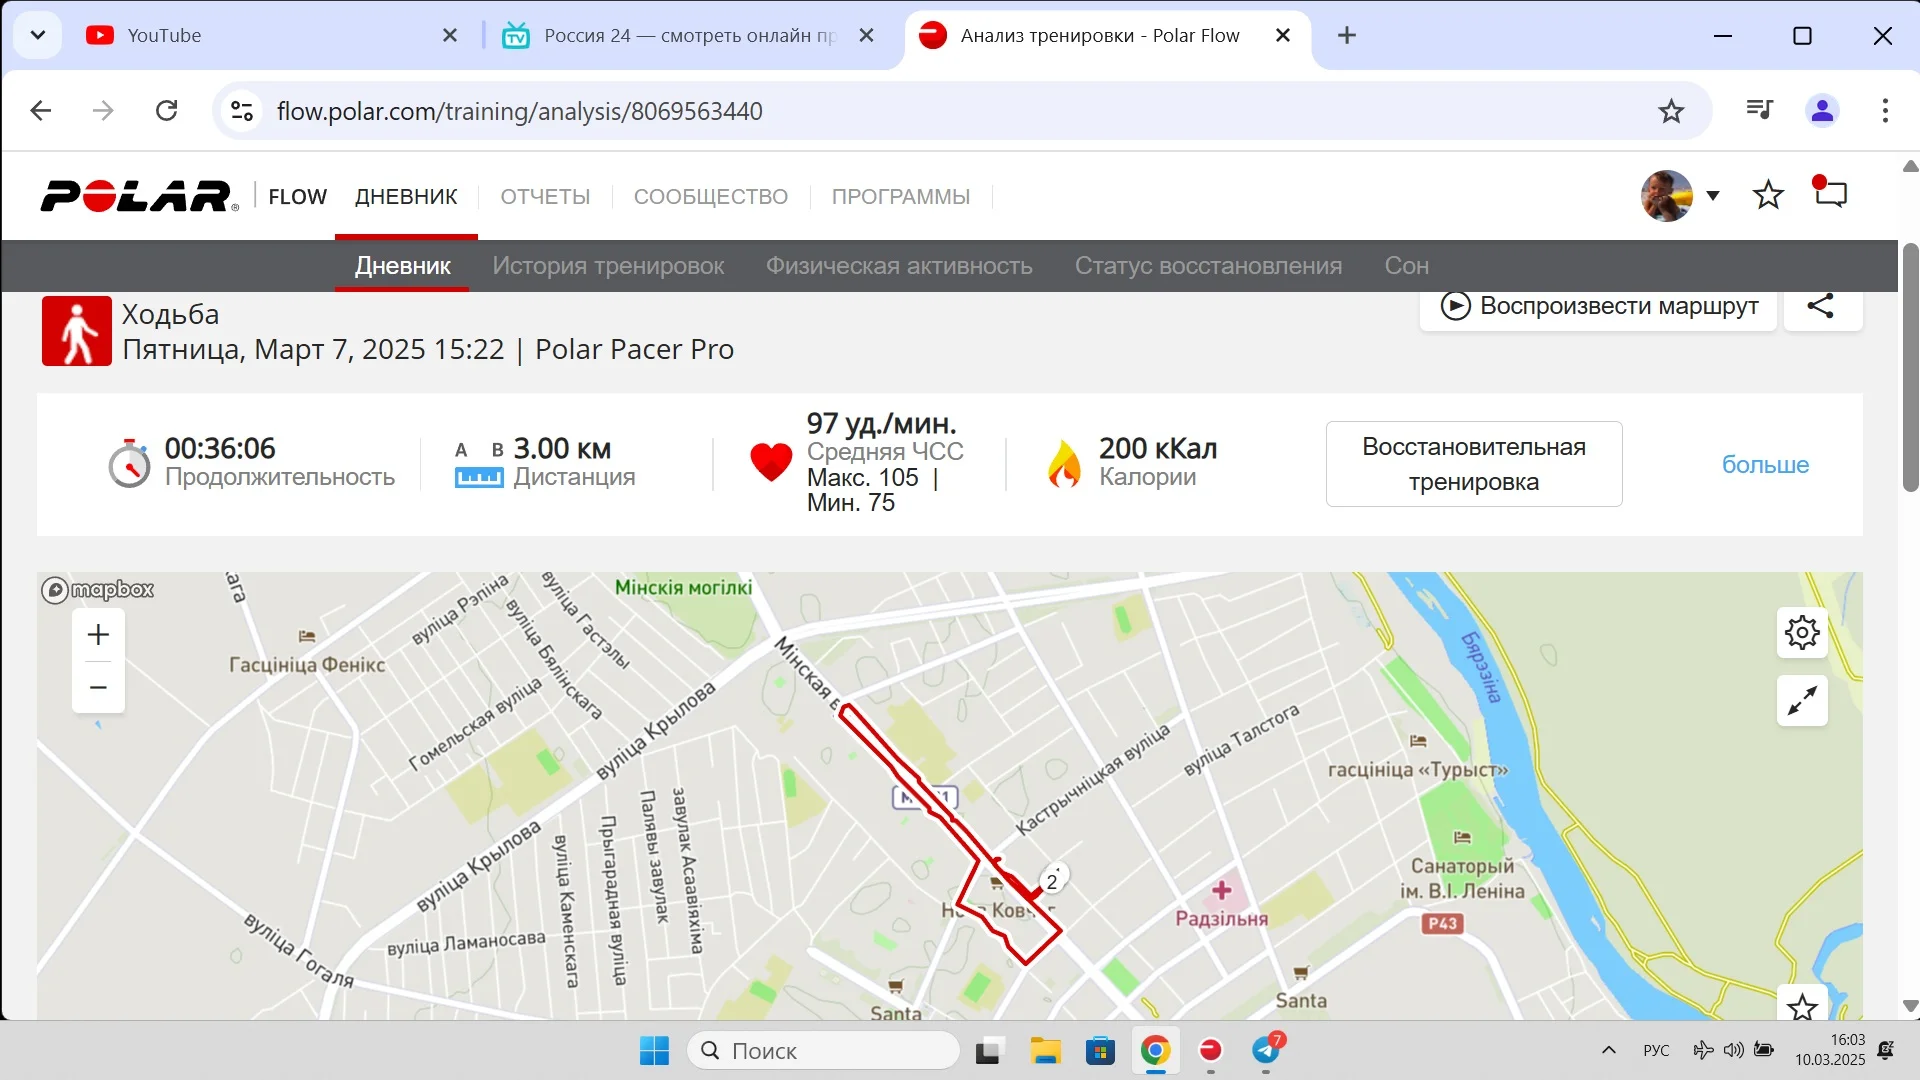Zoom out on the map
Screen dimensions: 1920x1080
pyautogui.click(x=98, y=687)
